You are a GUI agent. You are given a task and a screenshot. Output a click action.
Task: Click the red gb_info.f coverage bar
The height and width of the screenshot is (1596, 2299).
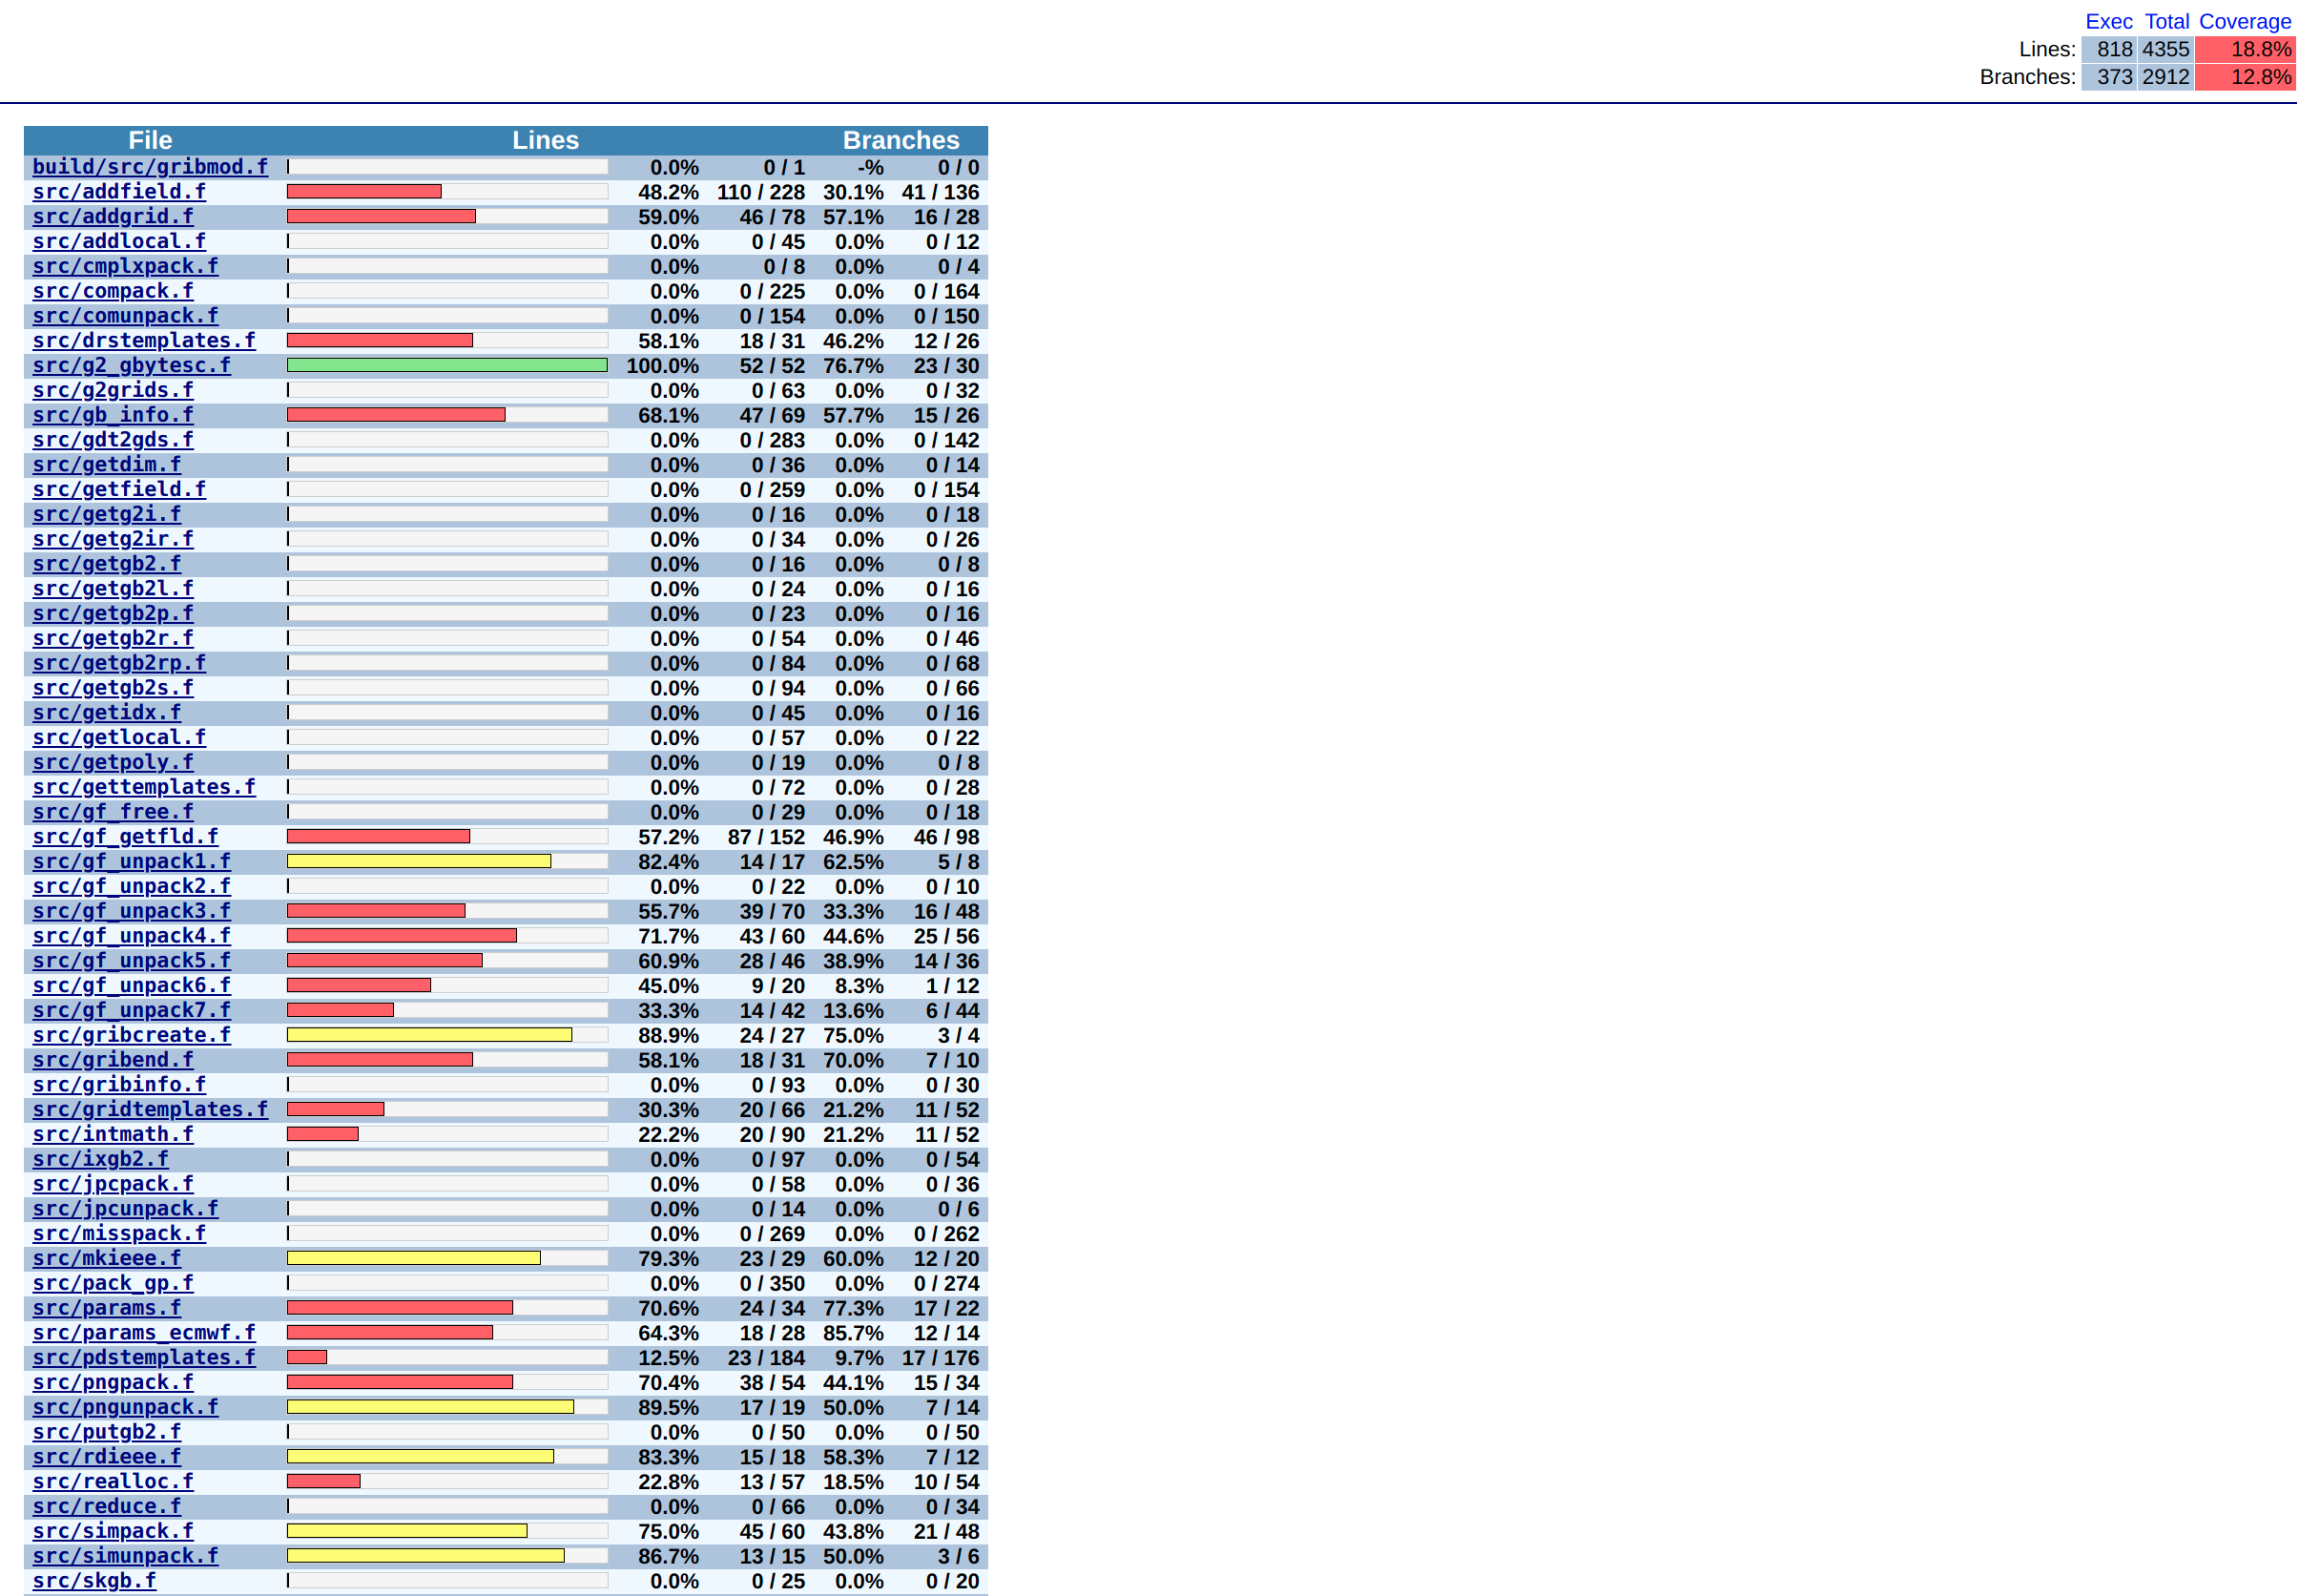pos(396,415)
